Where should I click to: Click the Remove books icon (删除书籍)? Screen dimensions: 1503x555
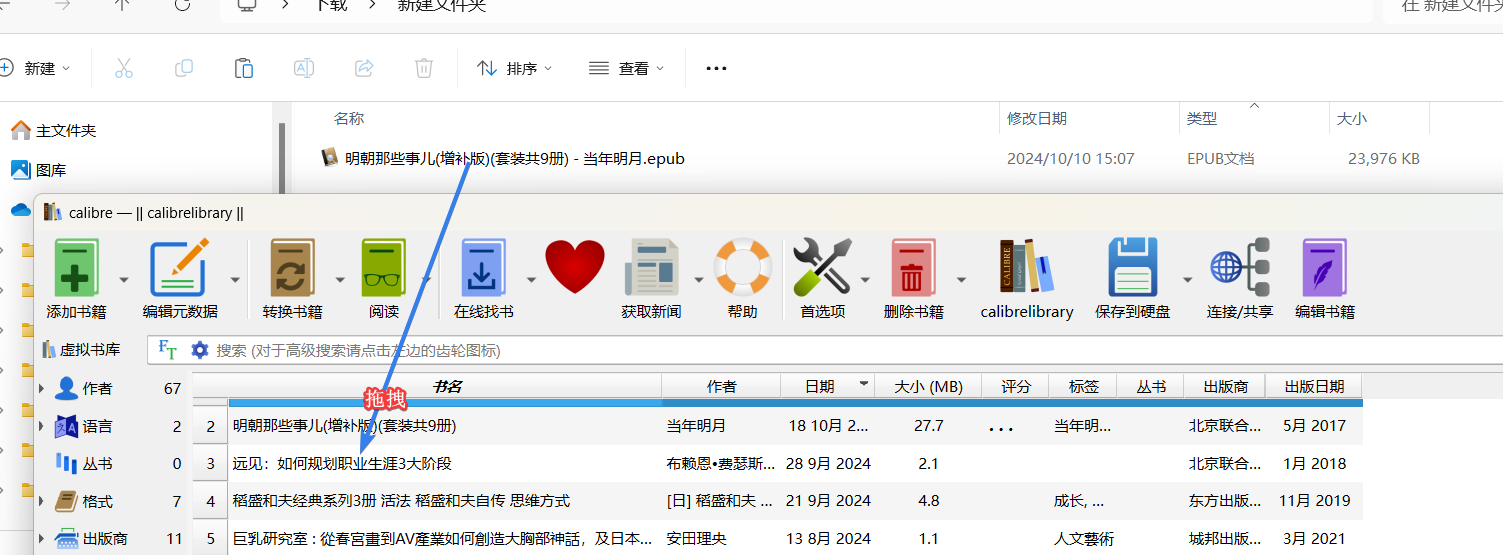913,267
